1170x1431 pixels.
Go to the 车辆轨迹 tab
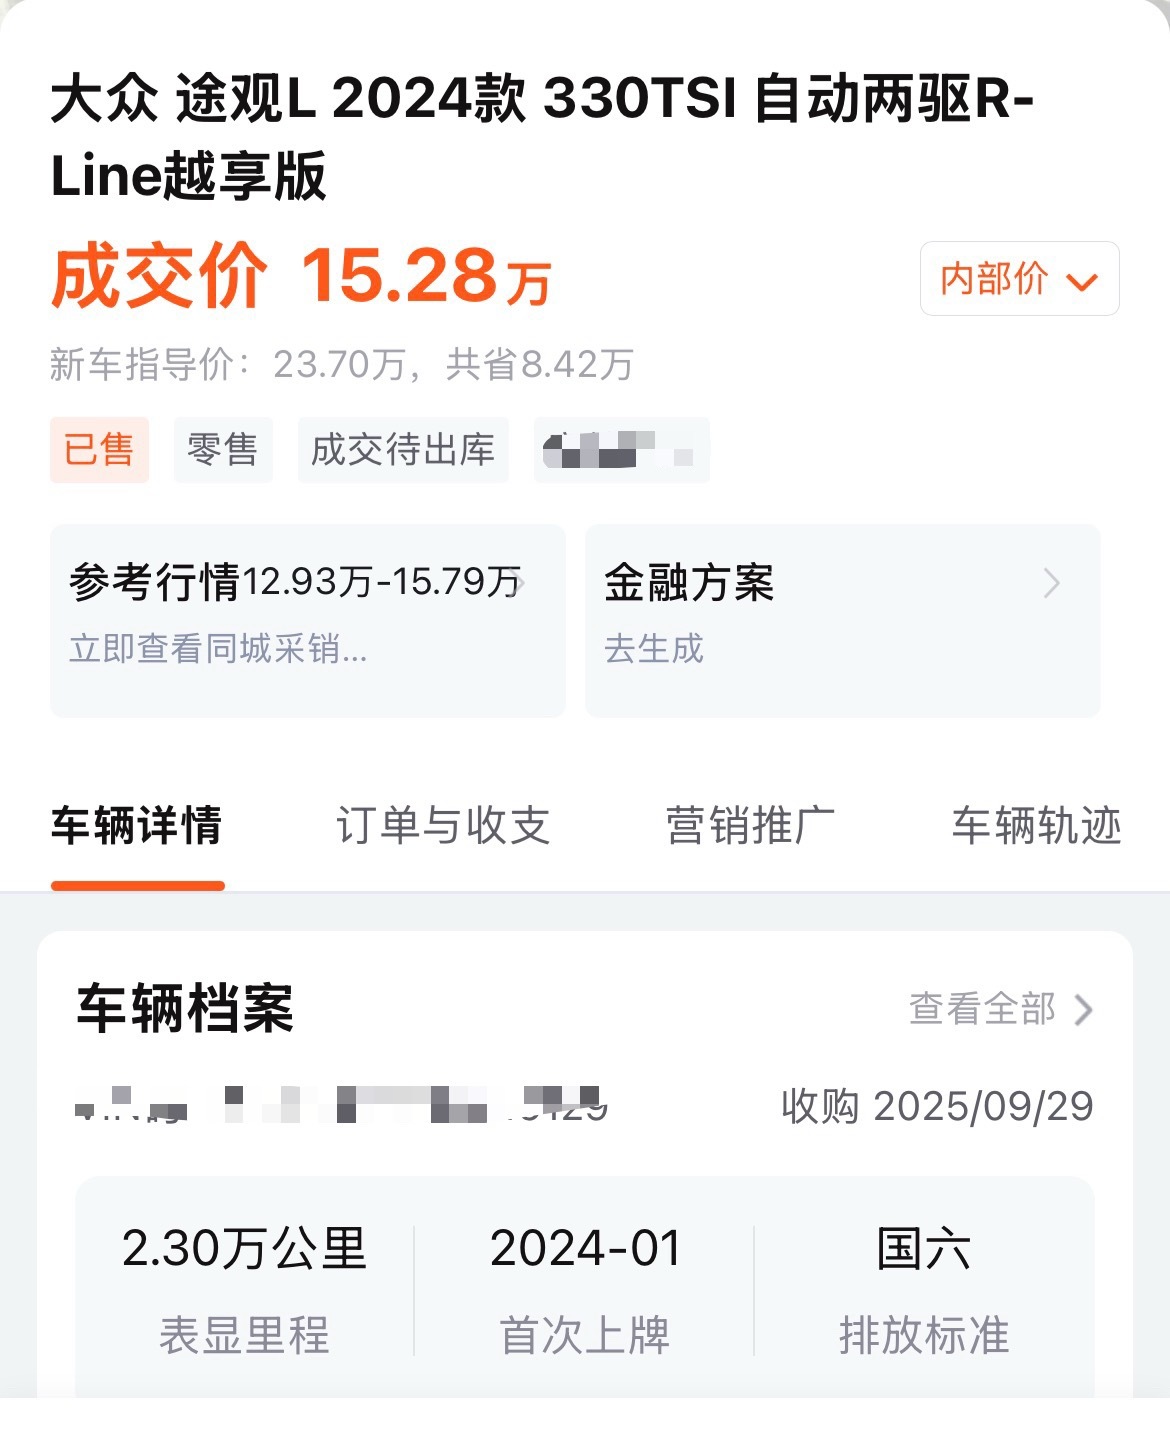pyautogui.click(x=1036, y=827)
